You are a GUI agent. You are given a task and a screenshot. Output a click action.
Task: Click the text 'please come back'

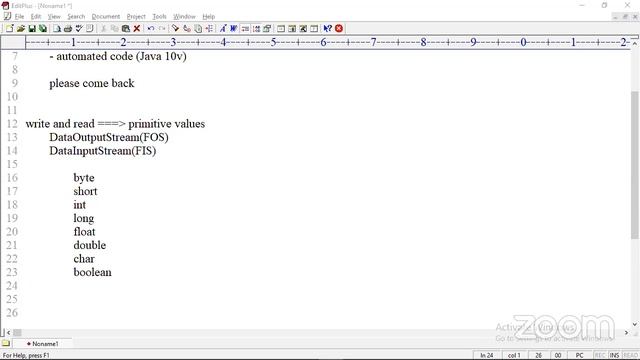tap(91, 83)
